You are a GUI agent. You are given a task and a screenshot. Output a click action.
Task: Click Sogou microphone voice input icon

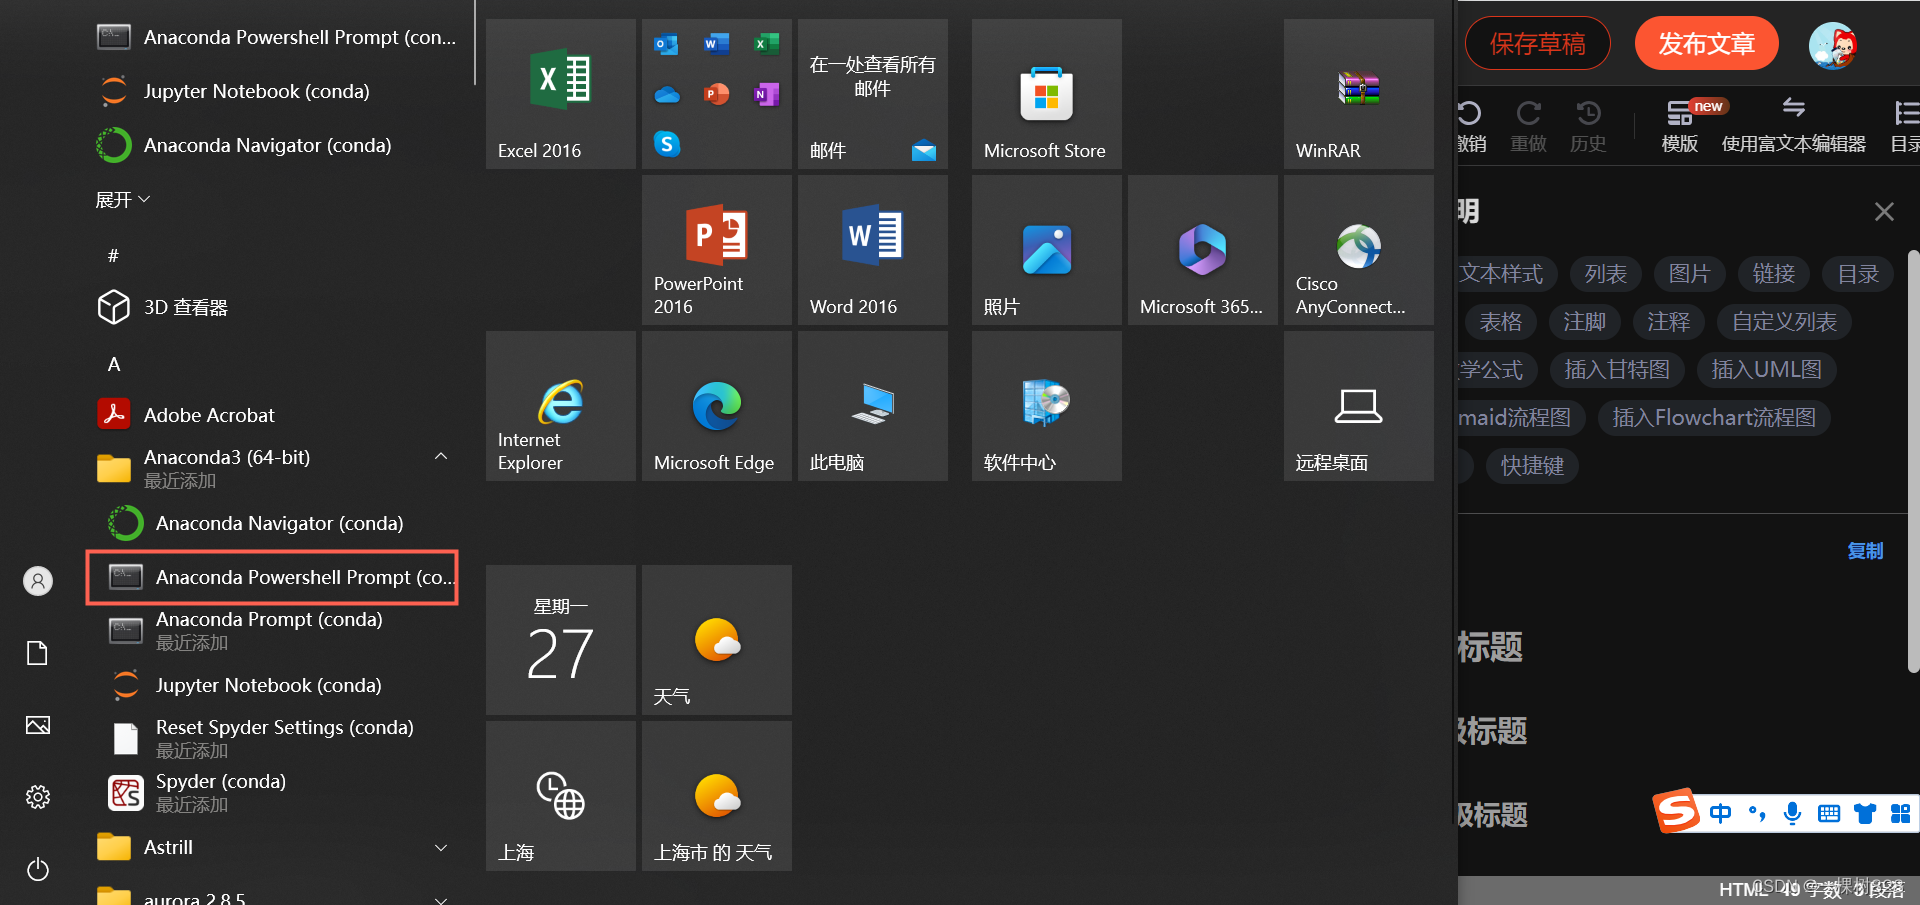tap(1793, 813)
